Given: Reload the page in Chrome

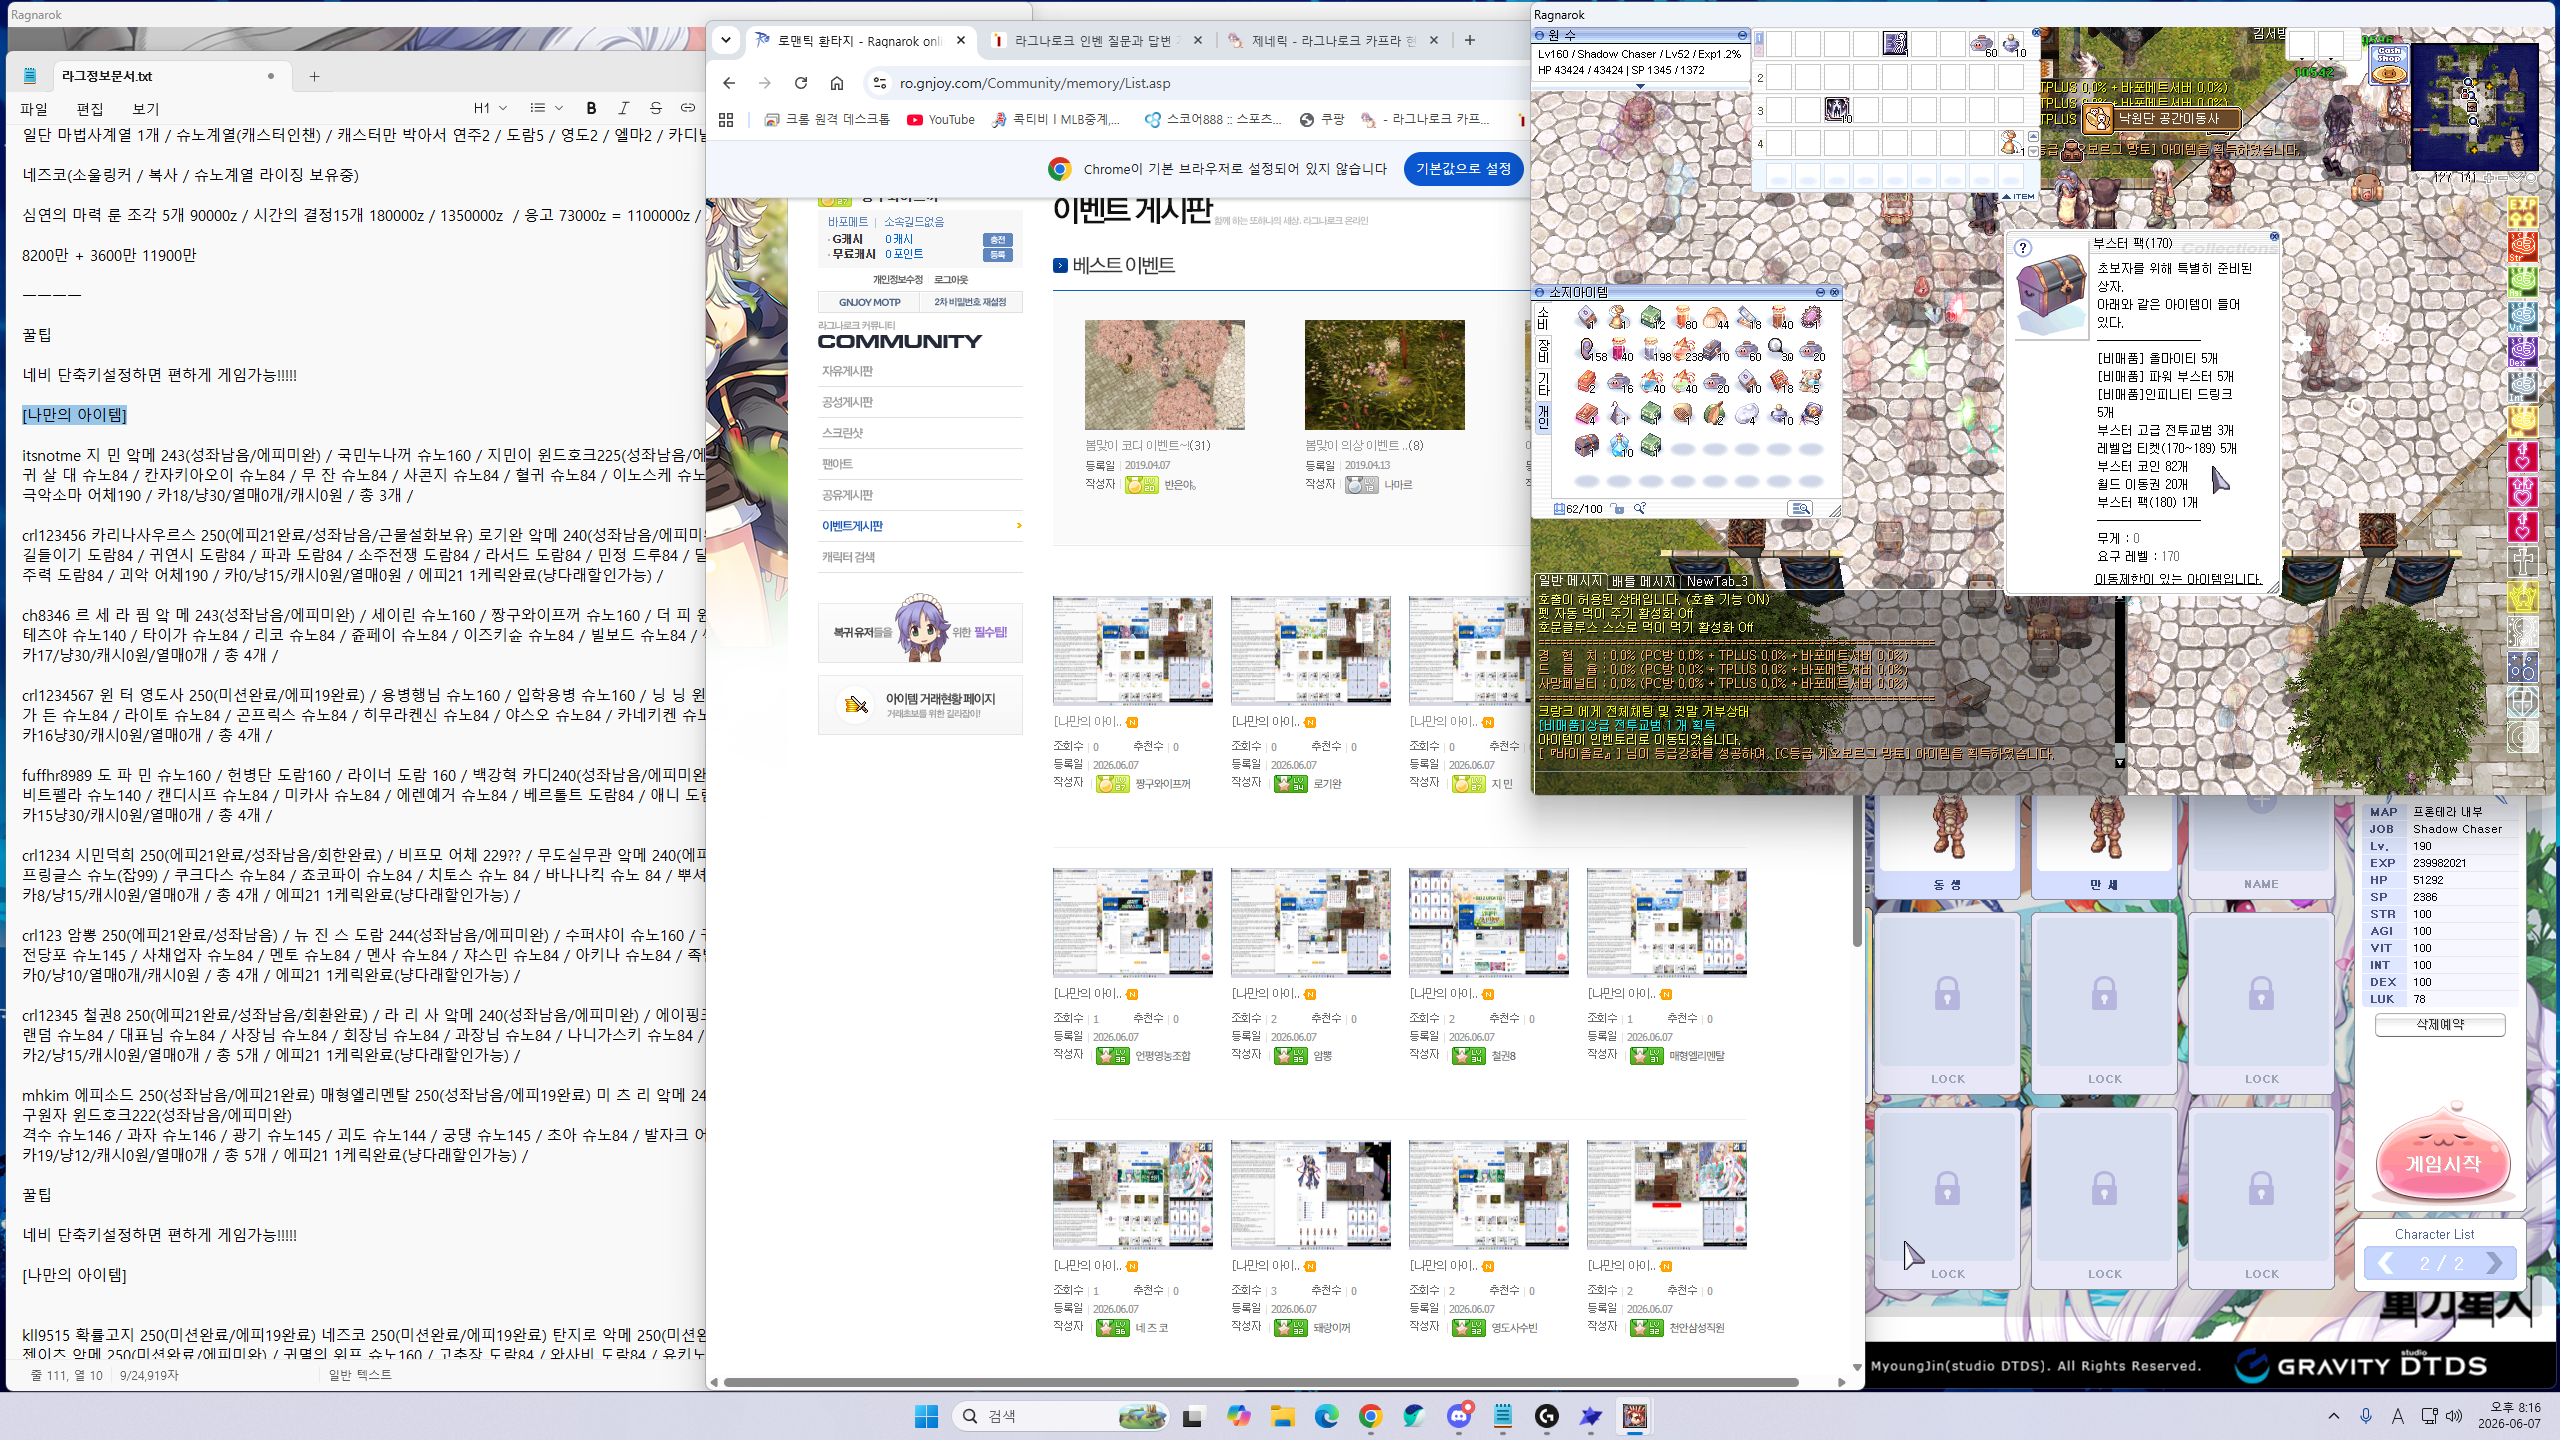Looking at the screenshot, I should point(800,83).
